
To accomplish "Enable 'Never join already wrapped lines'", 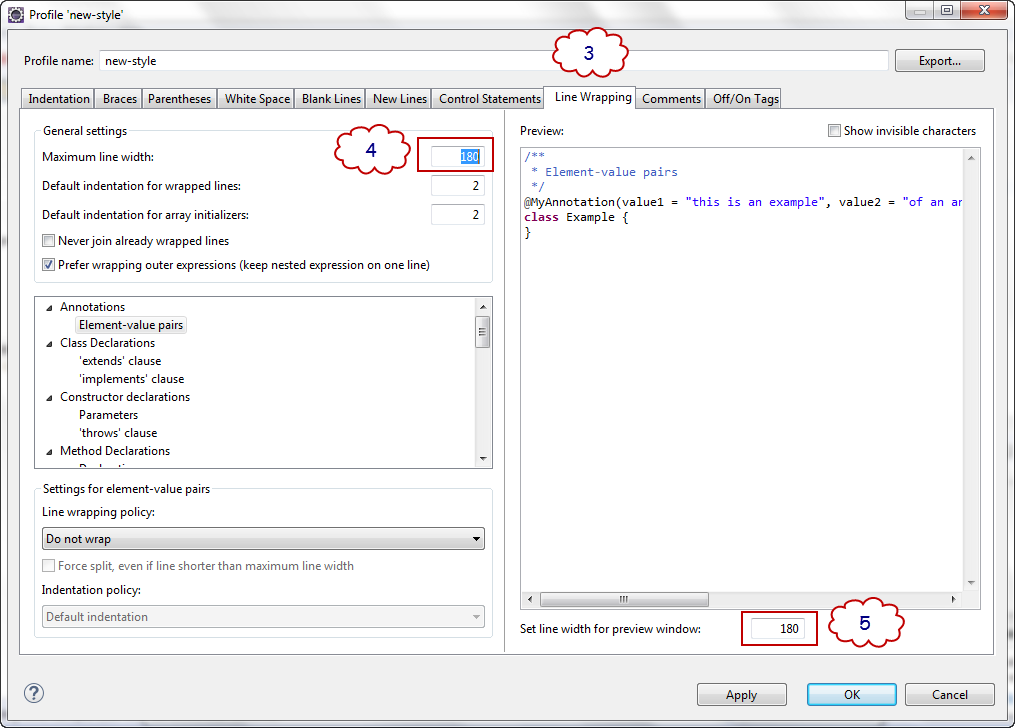I will [x=48, y=241].
